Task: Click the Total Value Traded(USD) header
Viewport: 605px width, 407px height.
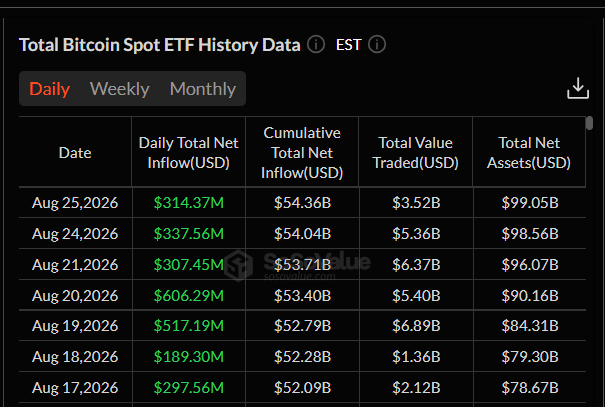Action: pyautogui.click(x=416, y=153)
